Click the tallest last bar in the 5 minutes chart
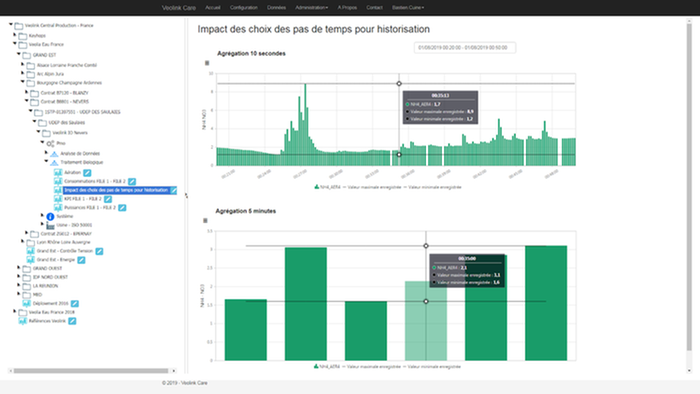This screenshot has width=700, height=394. (x=546, y=303)
